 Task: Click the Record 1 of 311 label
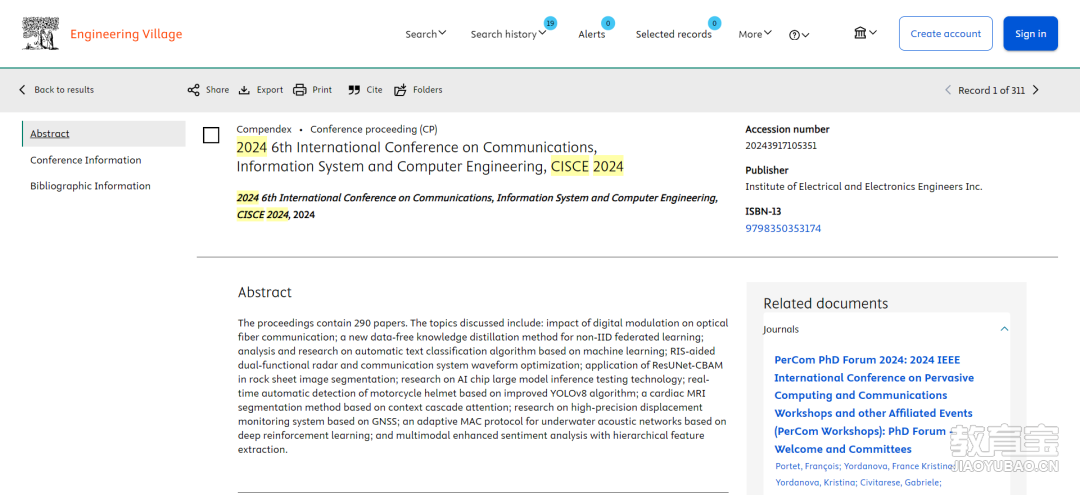point(991,90)
